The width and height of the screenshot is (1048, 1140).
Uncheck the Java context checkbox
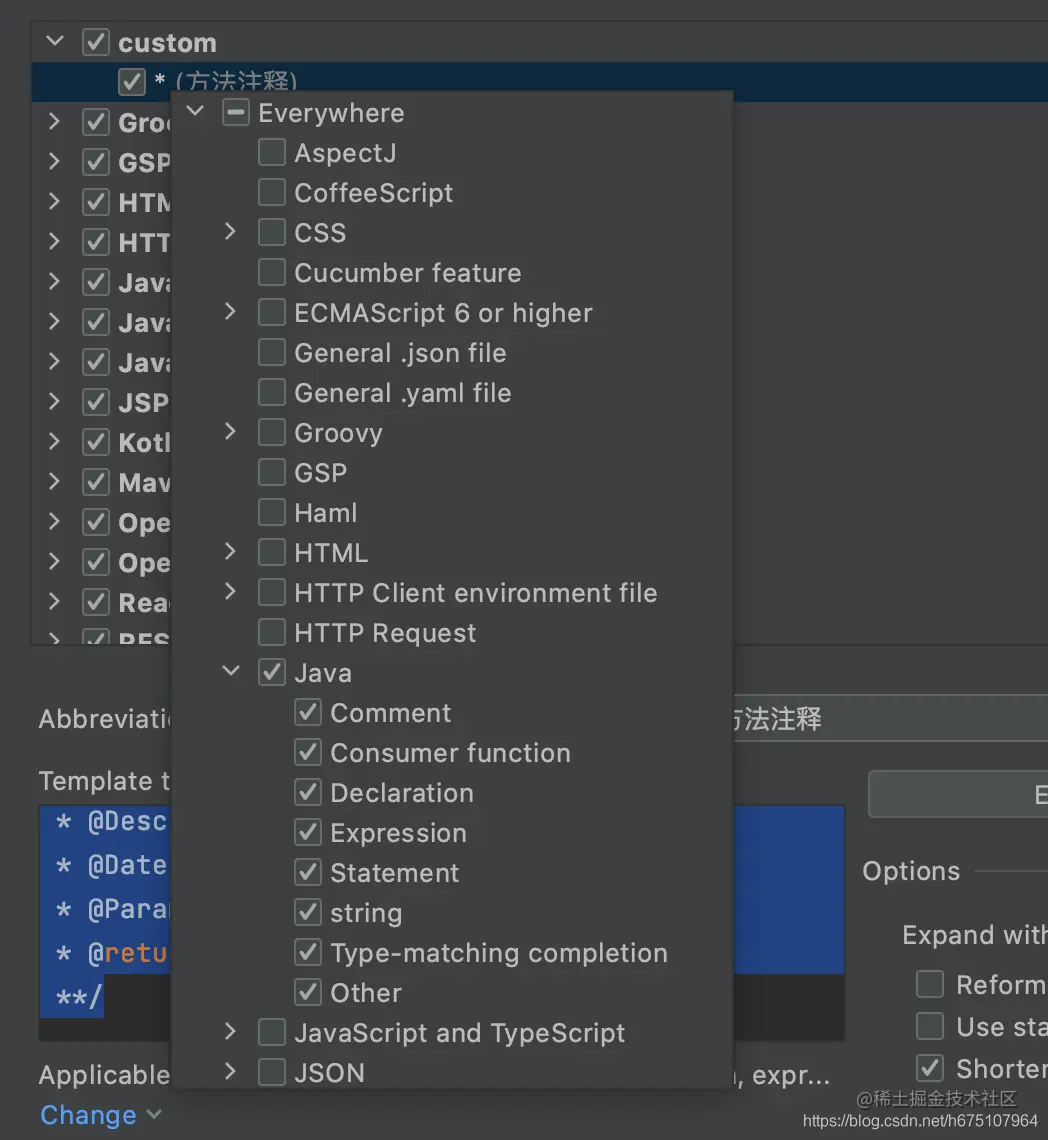coord(272,673)
